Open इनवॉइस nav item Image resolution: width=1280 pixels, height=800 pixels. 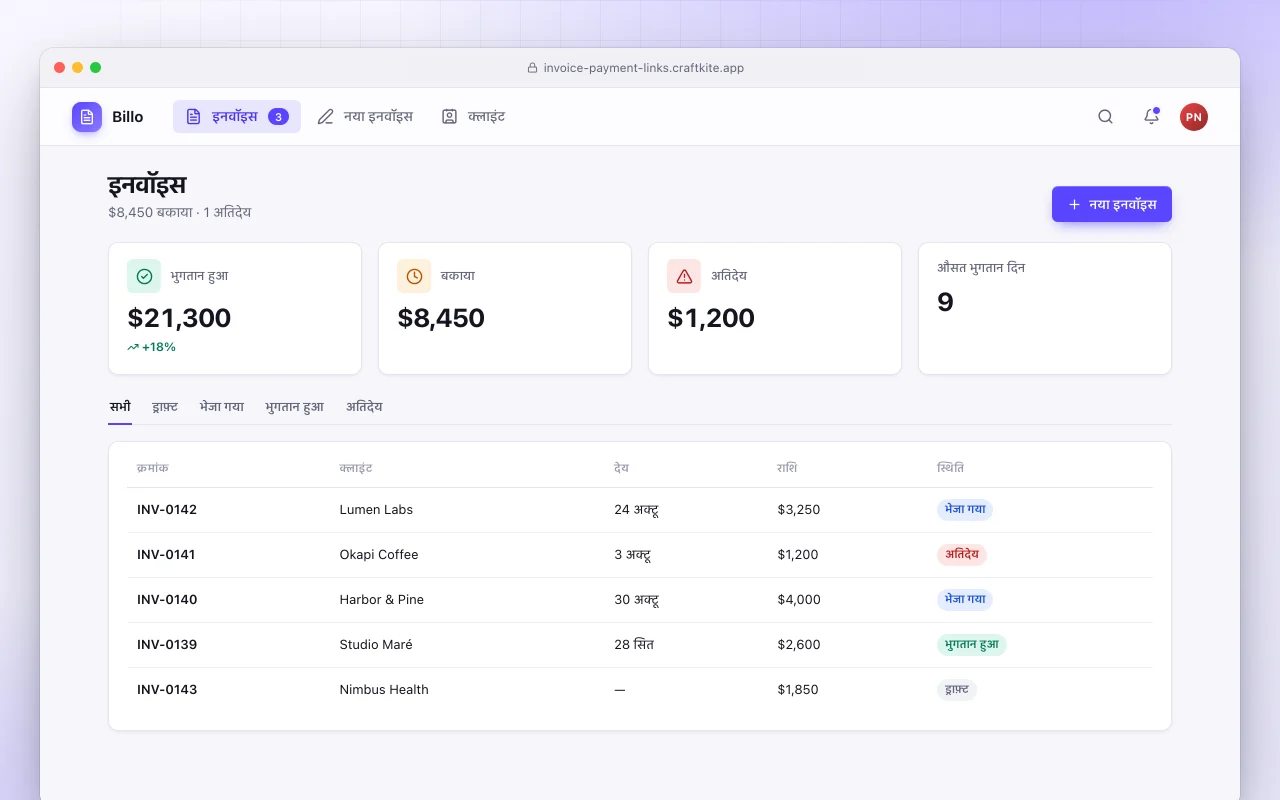point(237,117)
